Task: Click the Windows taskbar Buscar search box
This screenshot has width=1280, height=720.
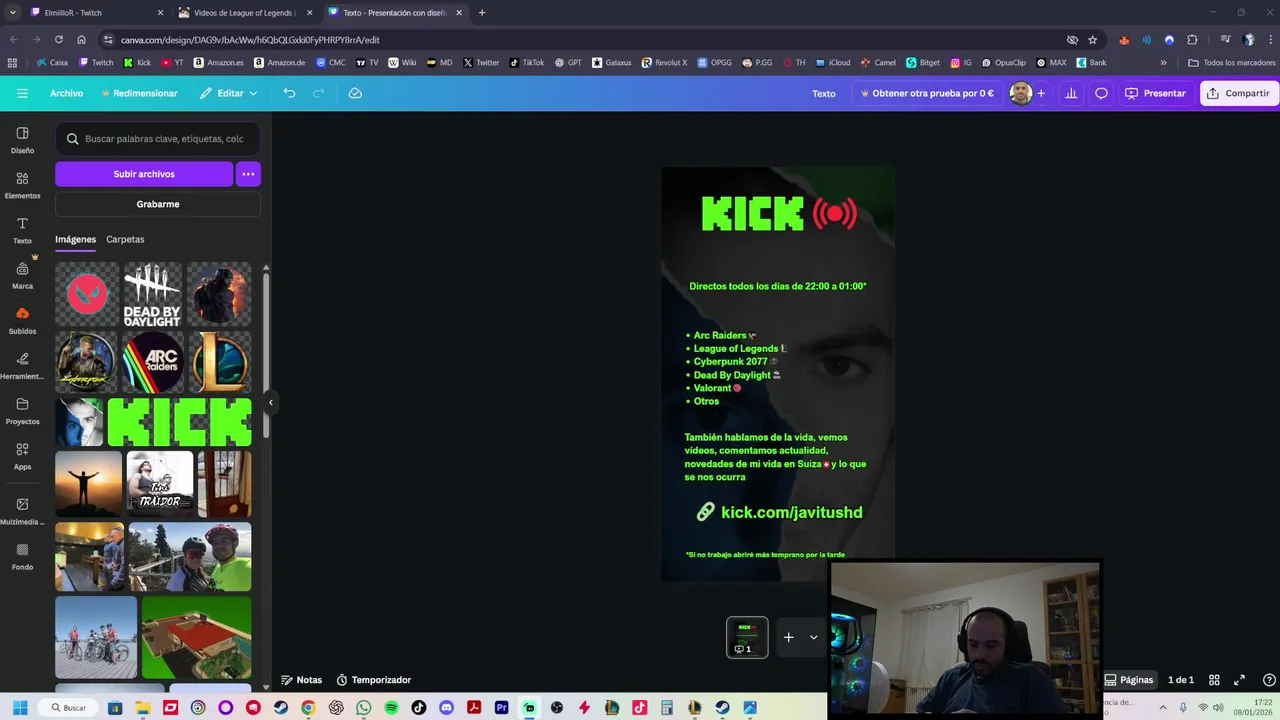Action: [x=69, y=708]
